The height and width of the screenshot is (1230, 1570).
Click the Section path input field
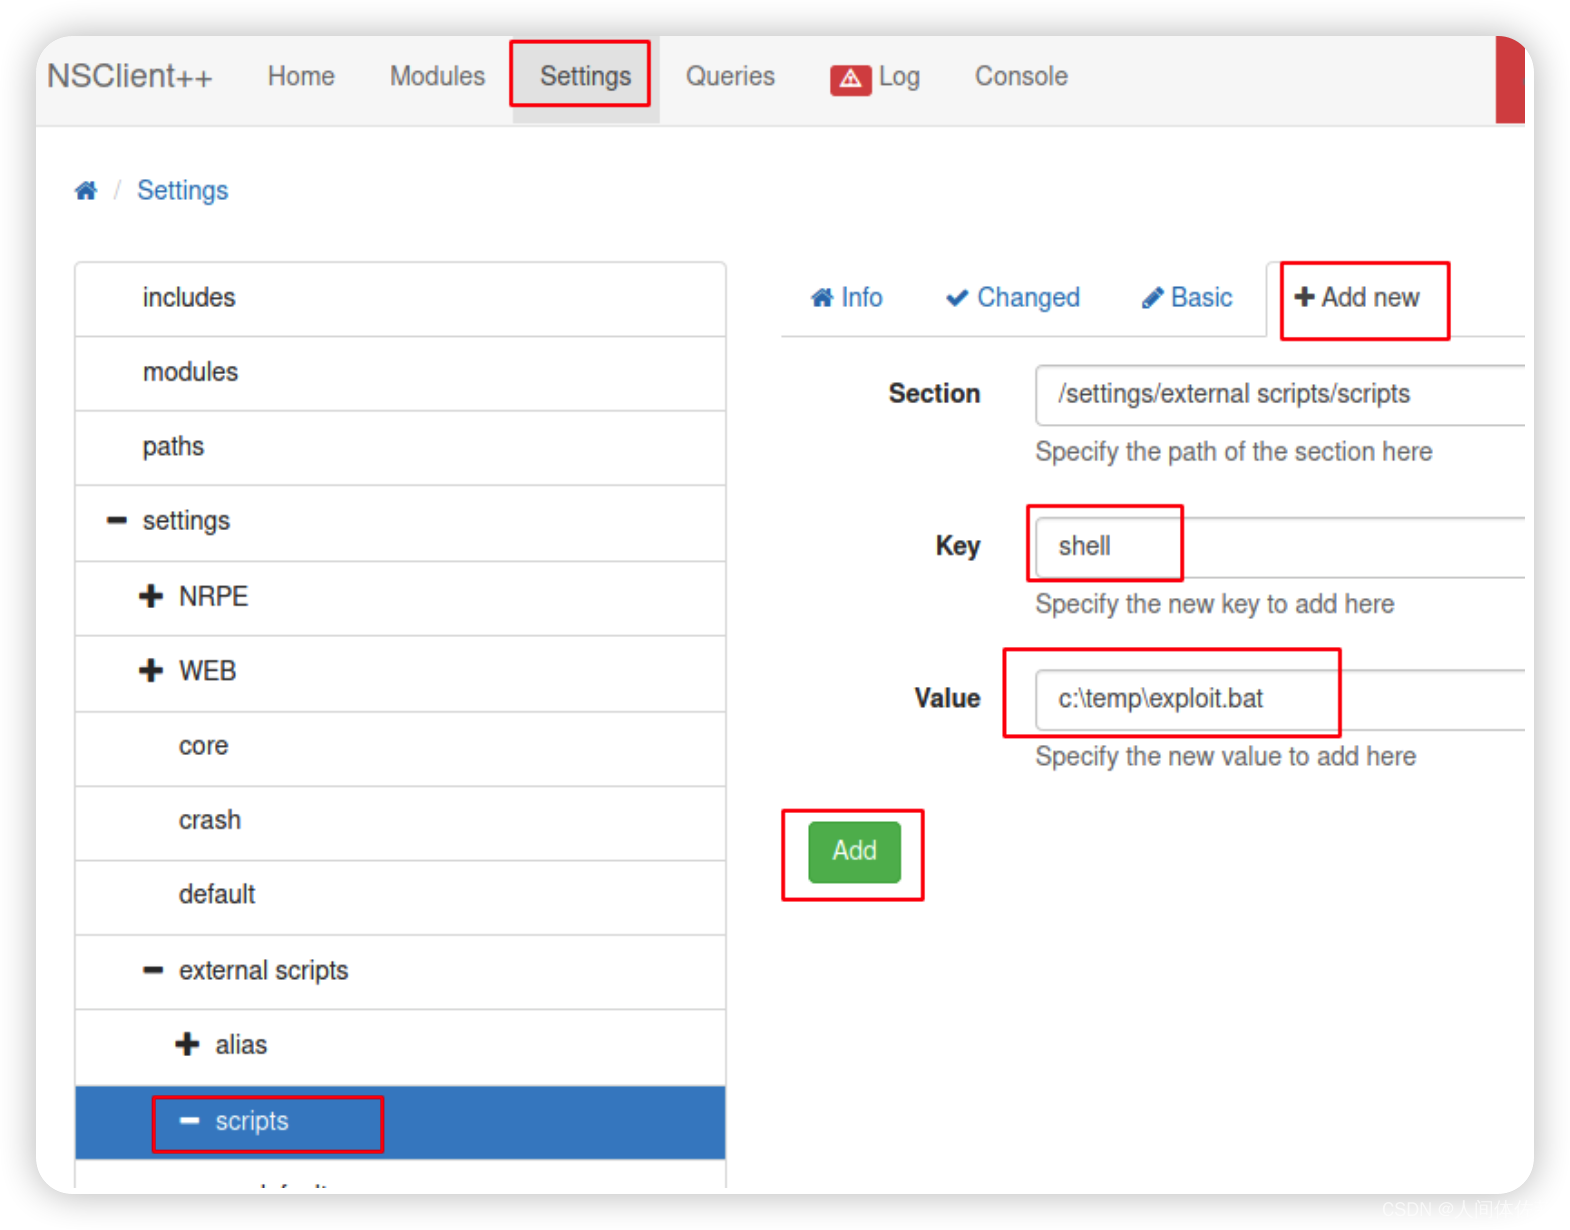point(1280,395)
